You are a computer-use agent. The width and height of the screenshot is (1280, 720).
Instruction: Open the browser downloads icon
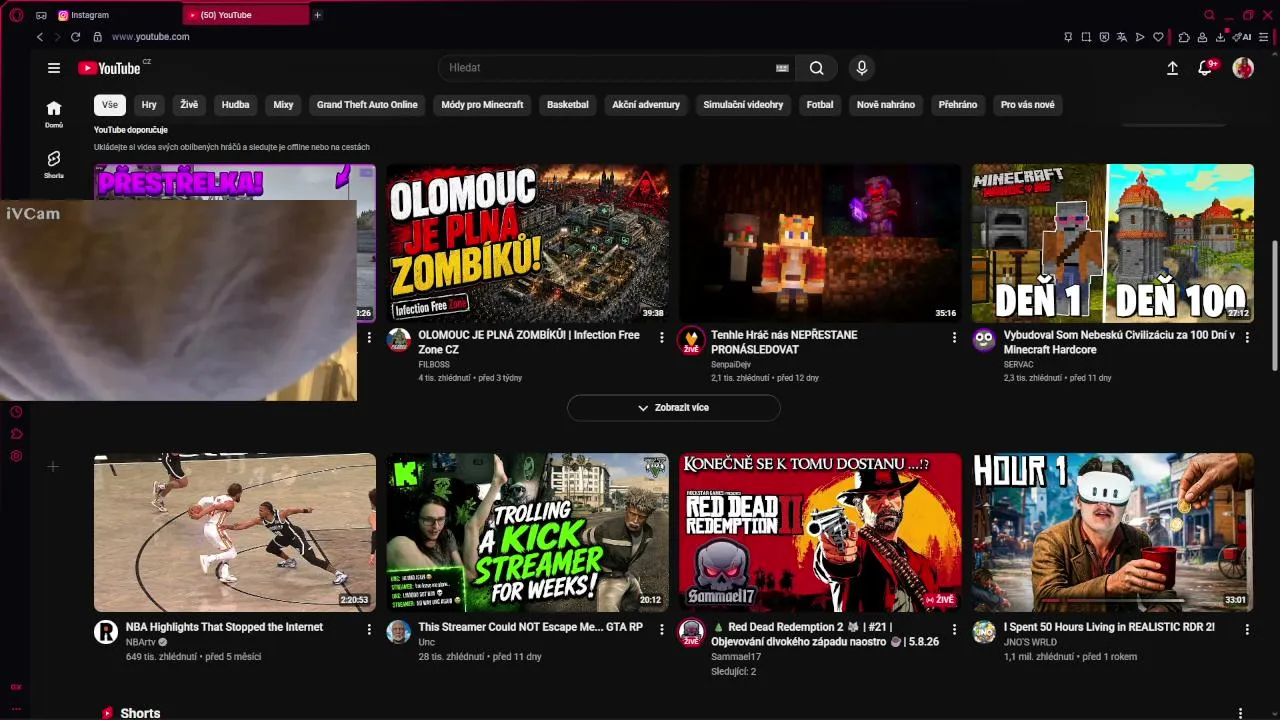coord(1221,37)
